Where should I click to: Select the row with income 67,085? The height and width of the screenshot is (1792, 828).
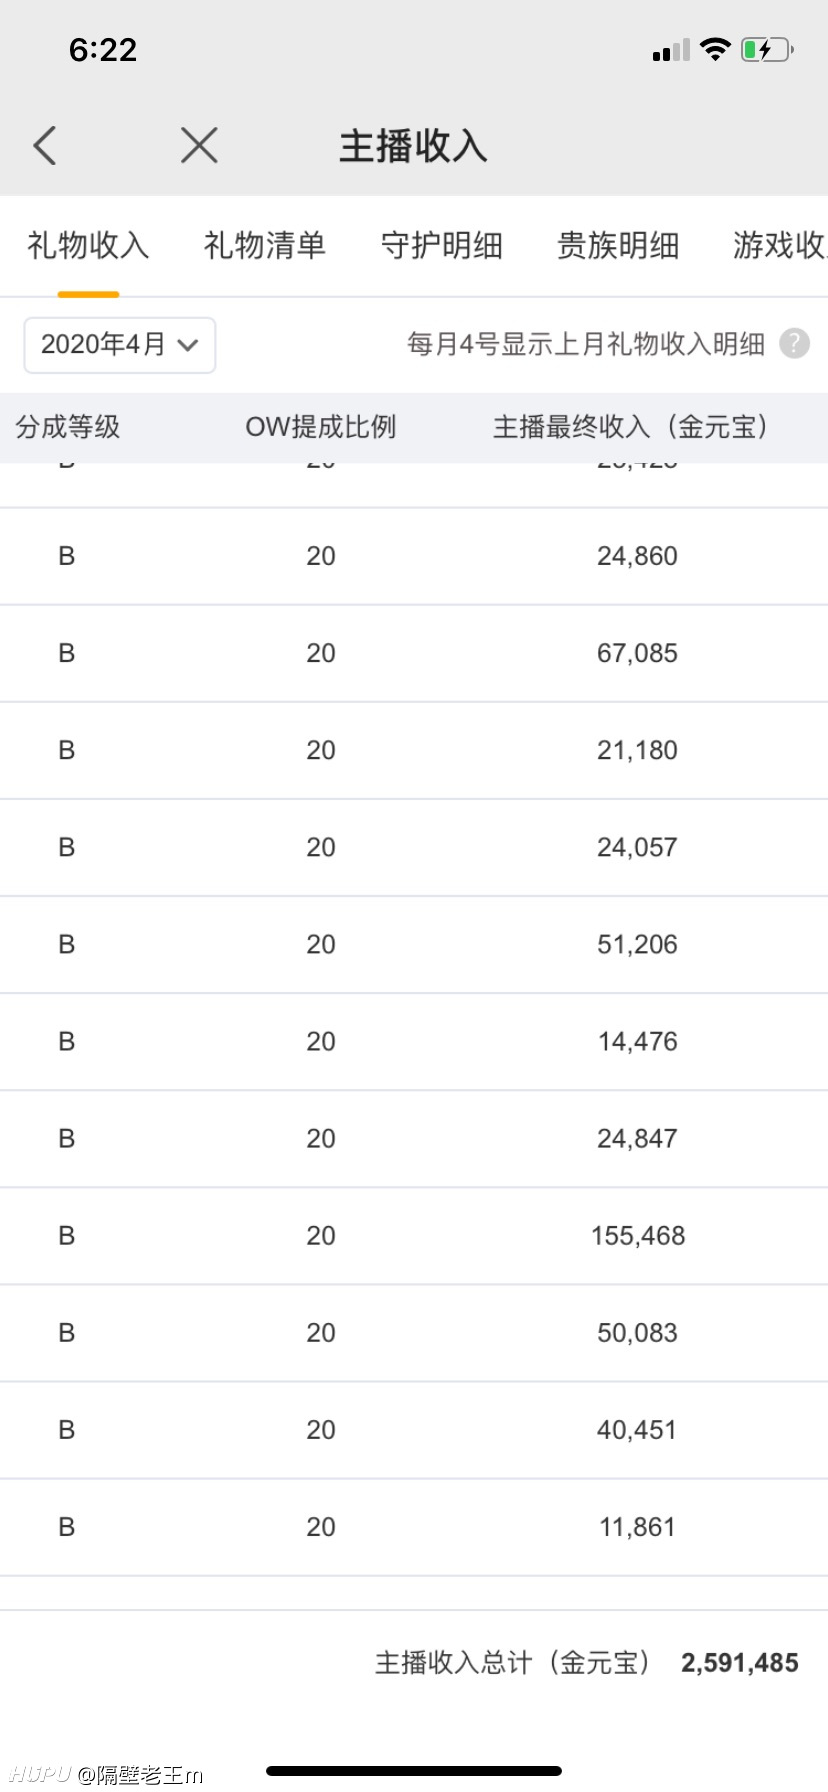click(x=414, y=653)
